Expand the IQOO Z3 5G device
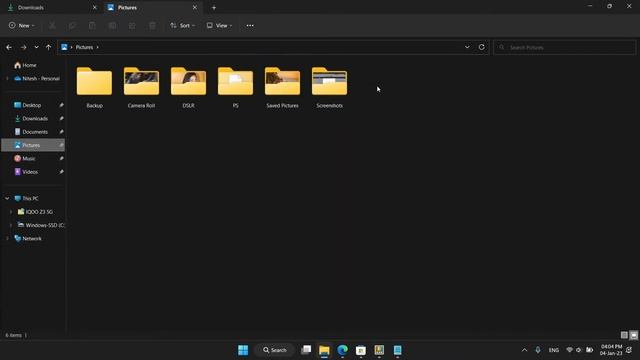Screen dimensions: 640x360 11,212
